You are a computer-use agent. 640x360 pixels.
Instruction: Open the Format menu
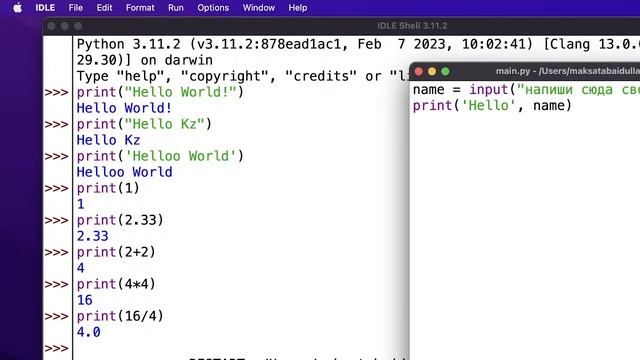[x=140, y=8]
